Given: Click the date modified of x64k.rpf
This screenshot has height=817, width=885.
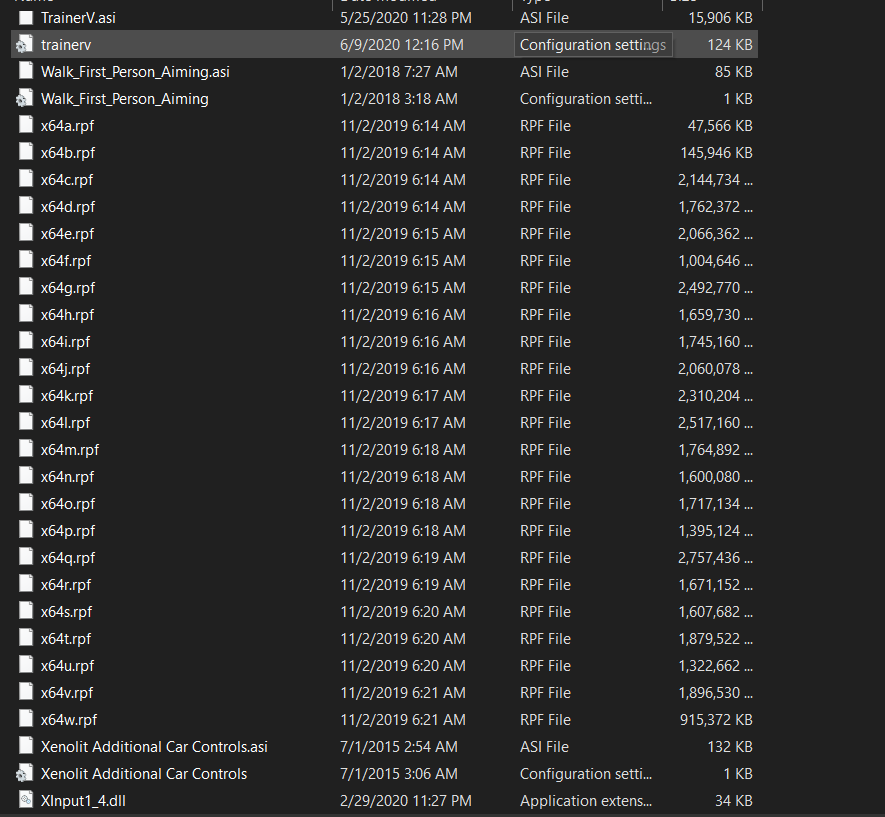Looking at the screenshot, I should pyautogui.click(x=403, y=396).
